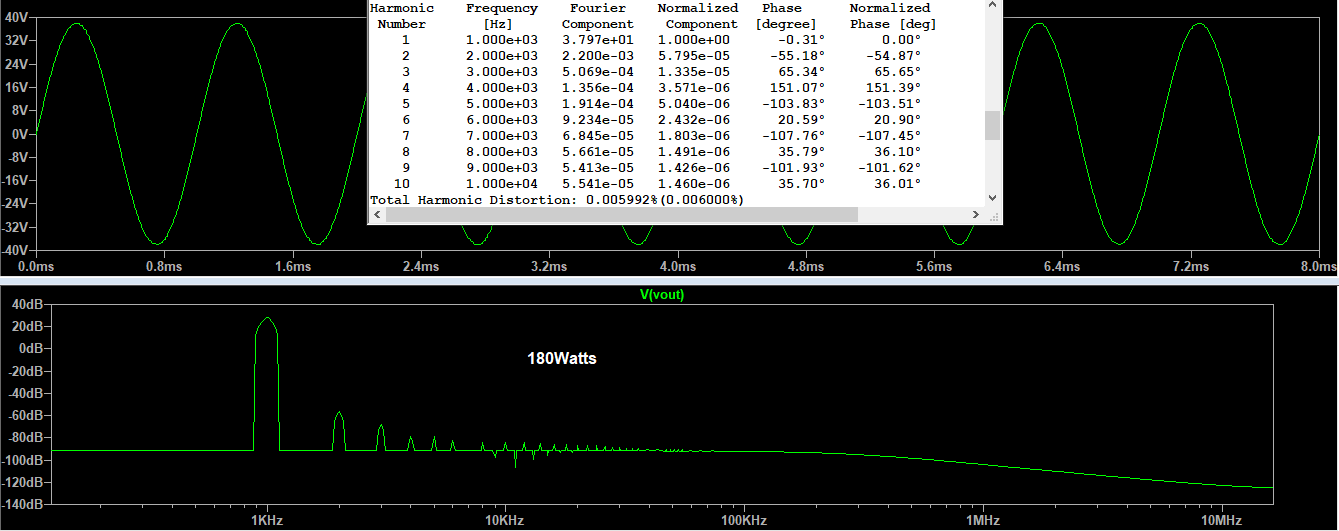Click the Harmonic Number column header

point(402,16)
